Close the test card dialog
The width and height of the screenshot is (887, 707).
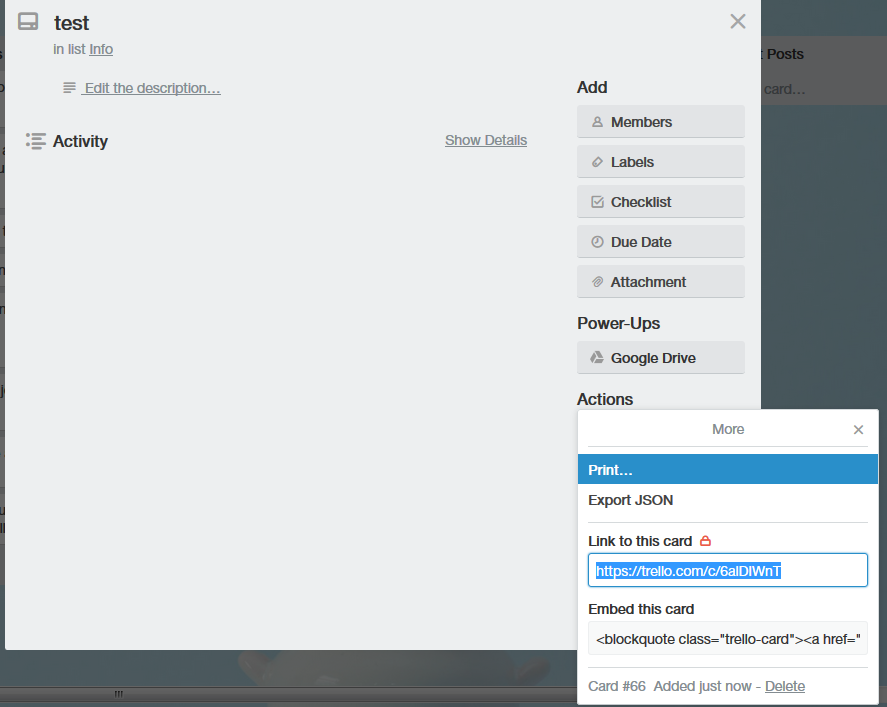[x=738, y=21]
